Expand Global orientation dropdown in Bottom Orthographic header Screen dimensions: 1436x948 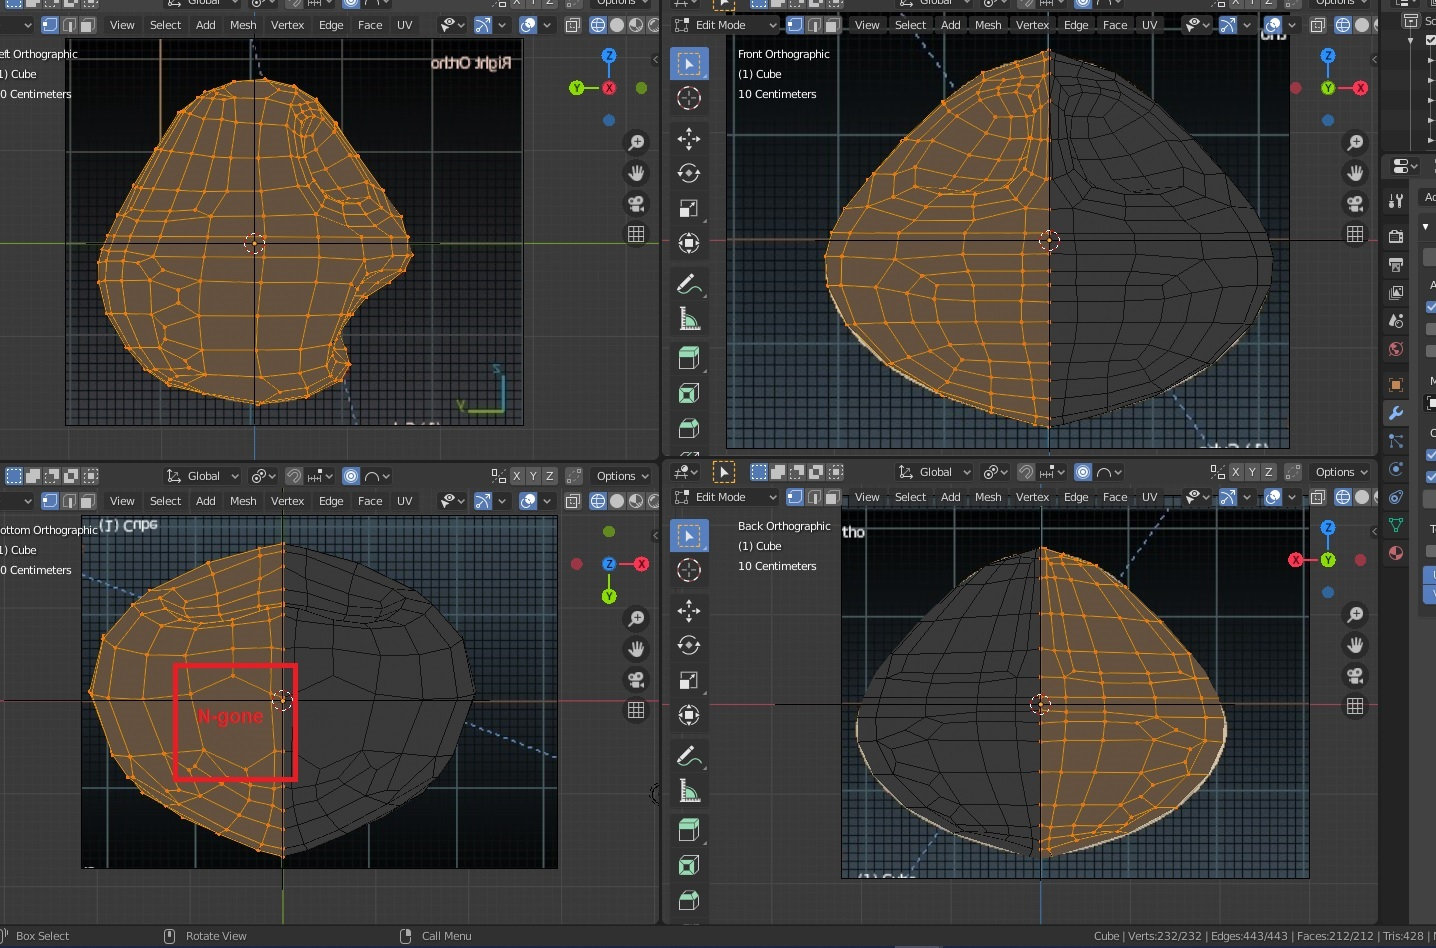(203, 476)
